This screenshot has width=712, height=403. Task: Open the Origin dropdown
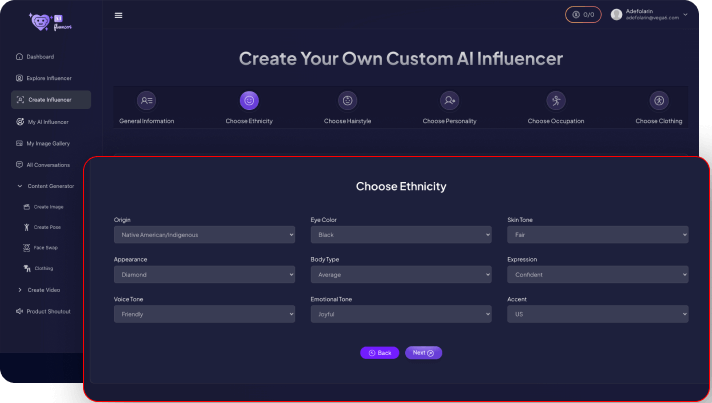coord(204,235)
